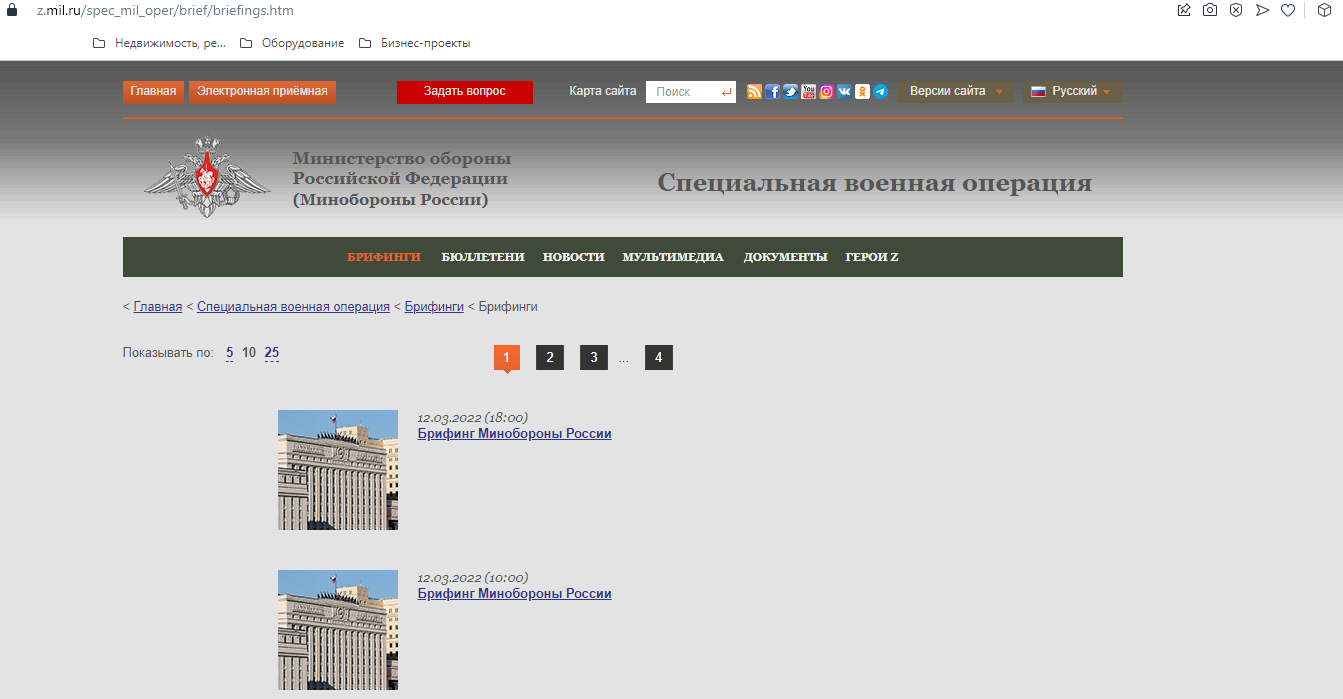Click the heart favorites icon

pos(1288,10)
